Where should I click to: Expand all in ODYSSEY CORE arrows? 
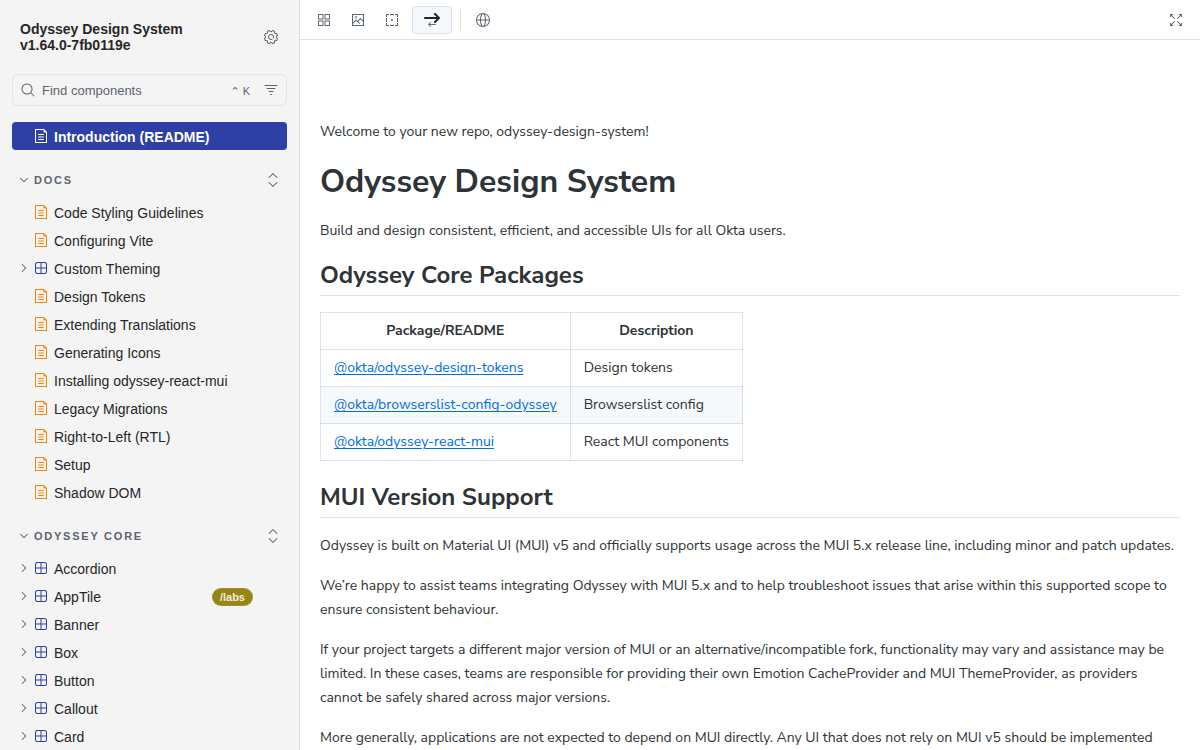coord(273,536)
